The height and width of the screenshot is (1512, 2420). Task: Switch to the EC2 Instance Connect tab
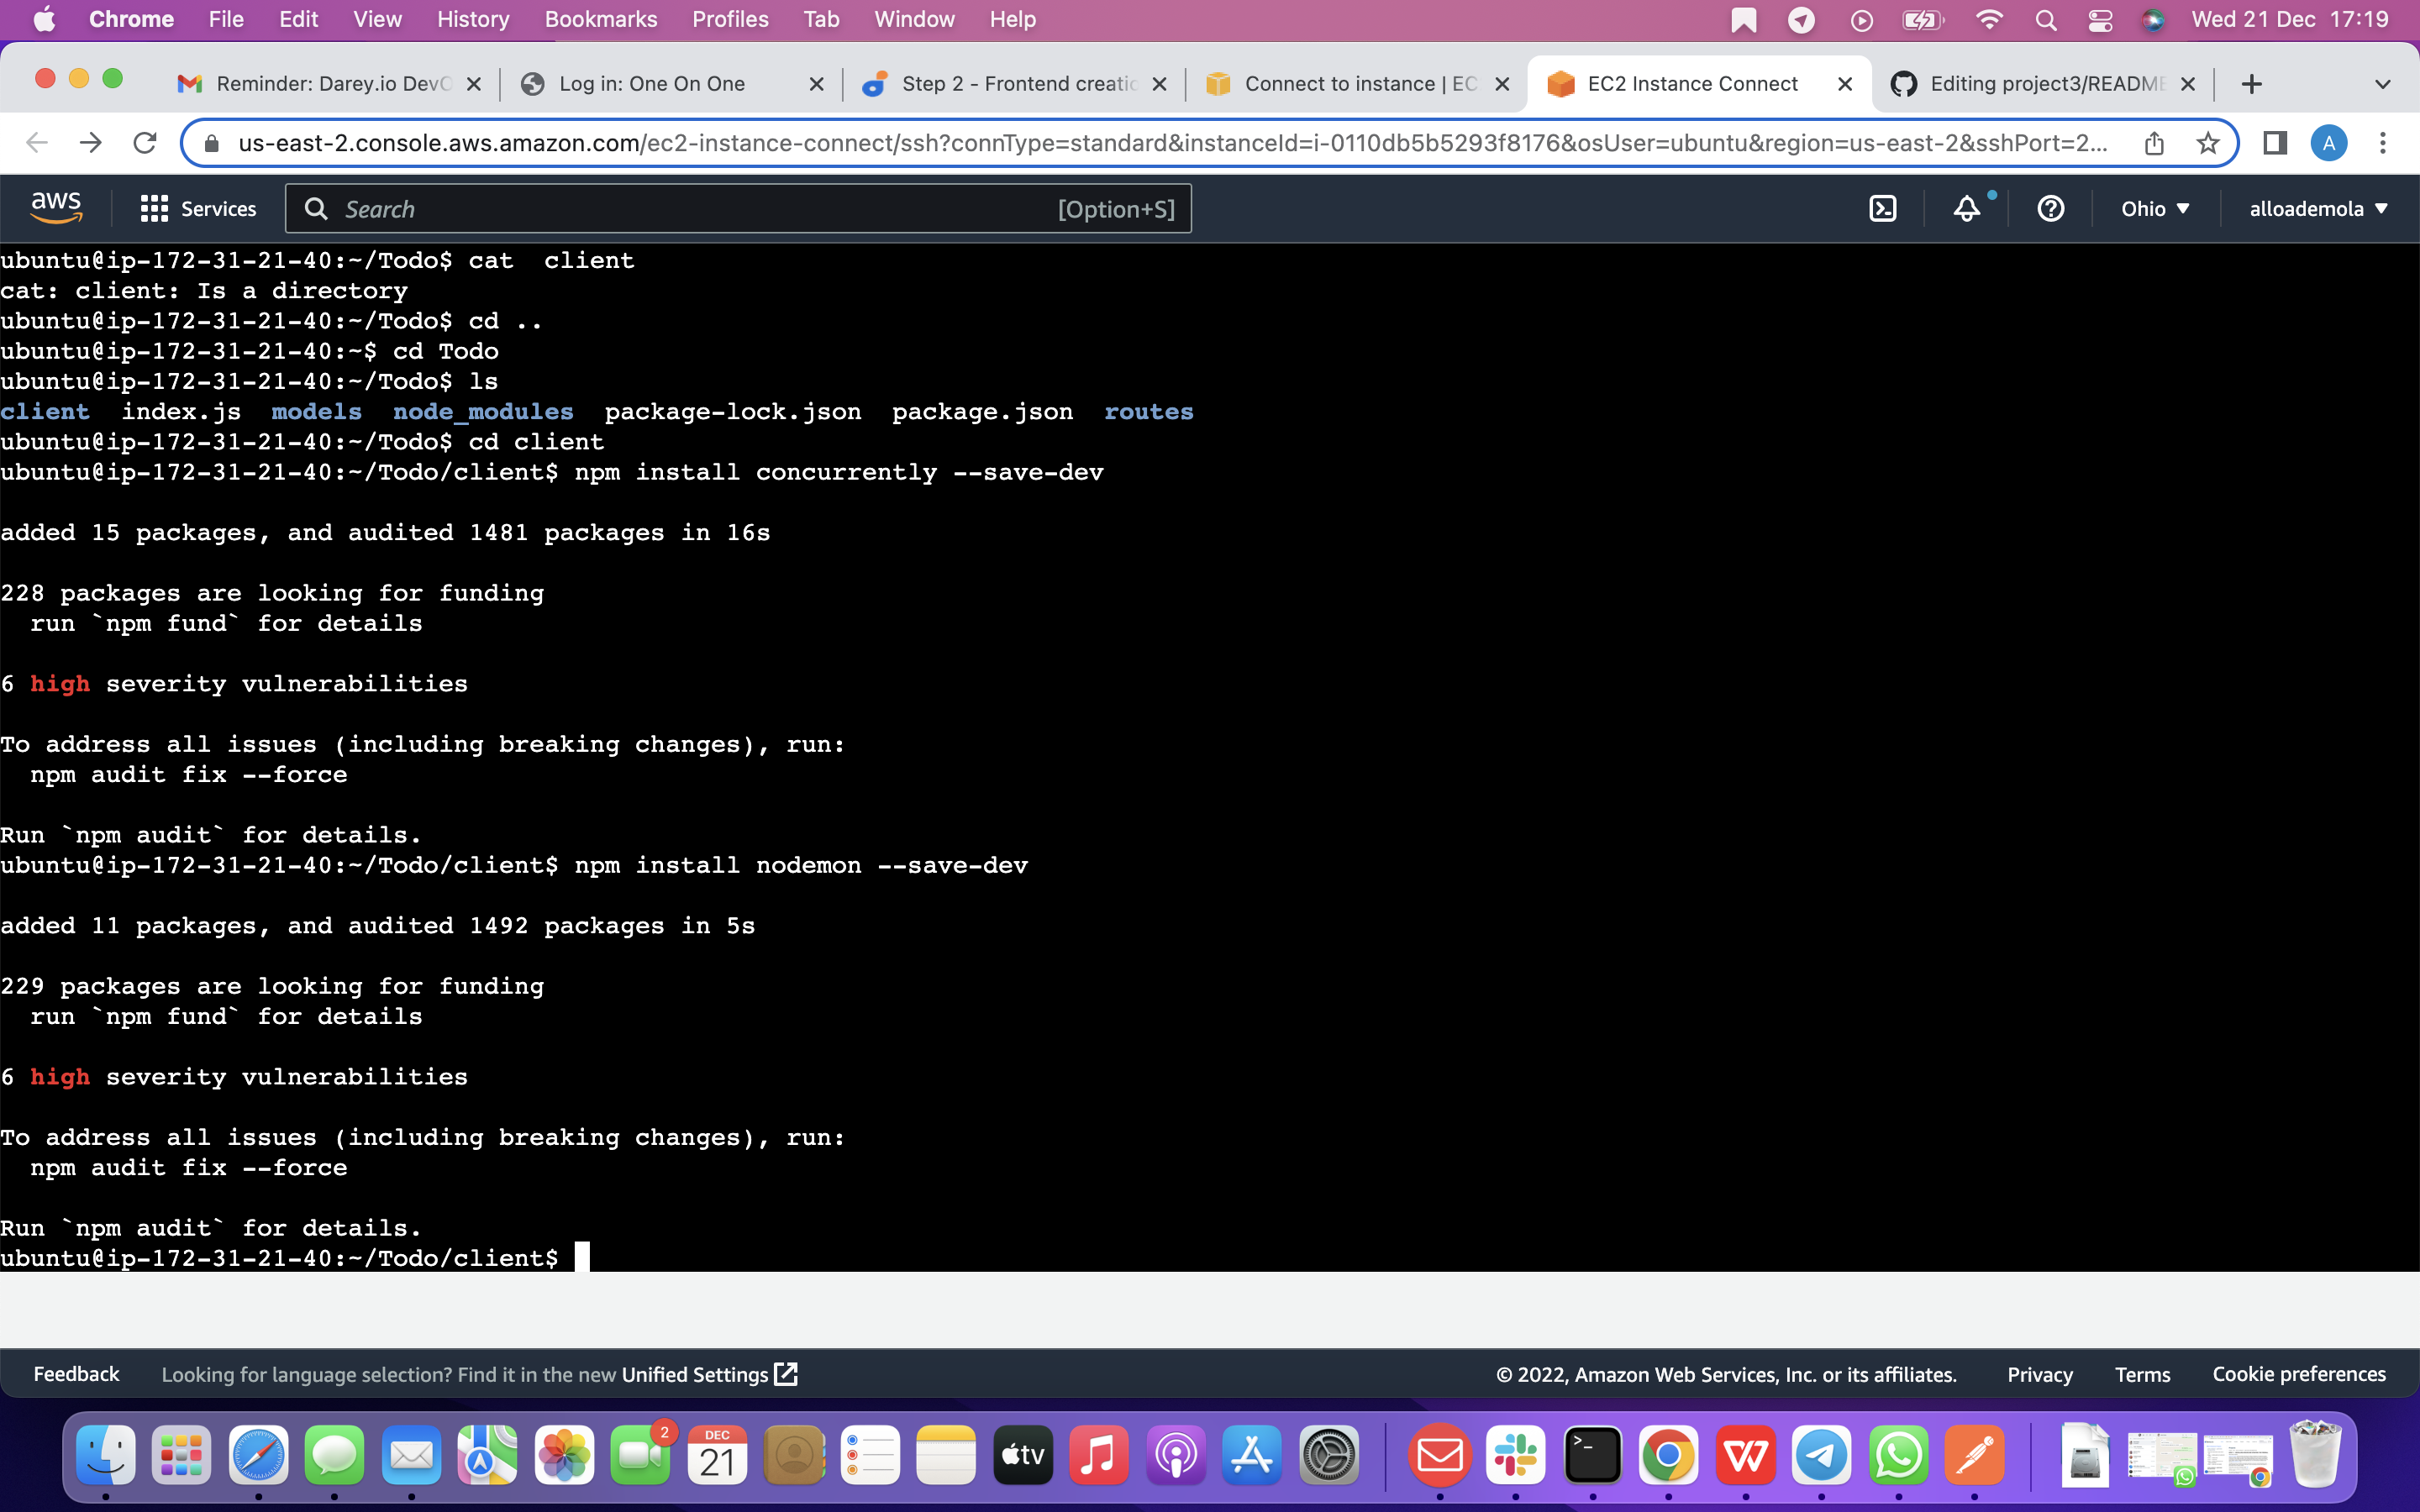pos(1690,84)
